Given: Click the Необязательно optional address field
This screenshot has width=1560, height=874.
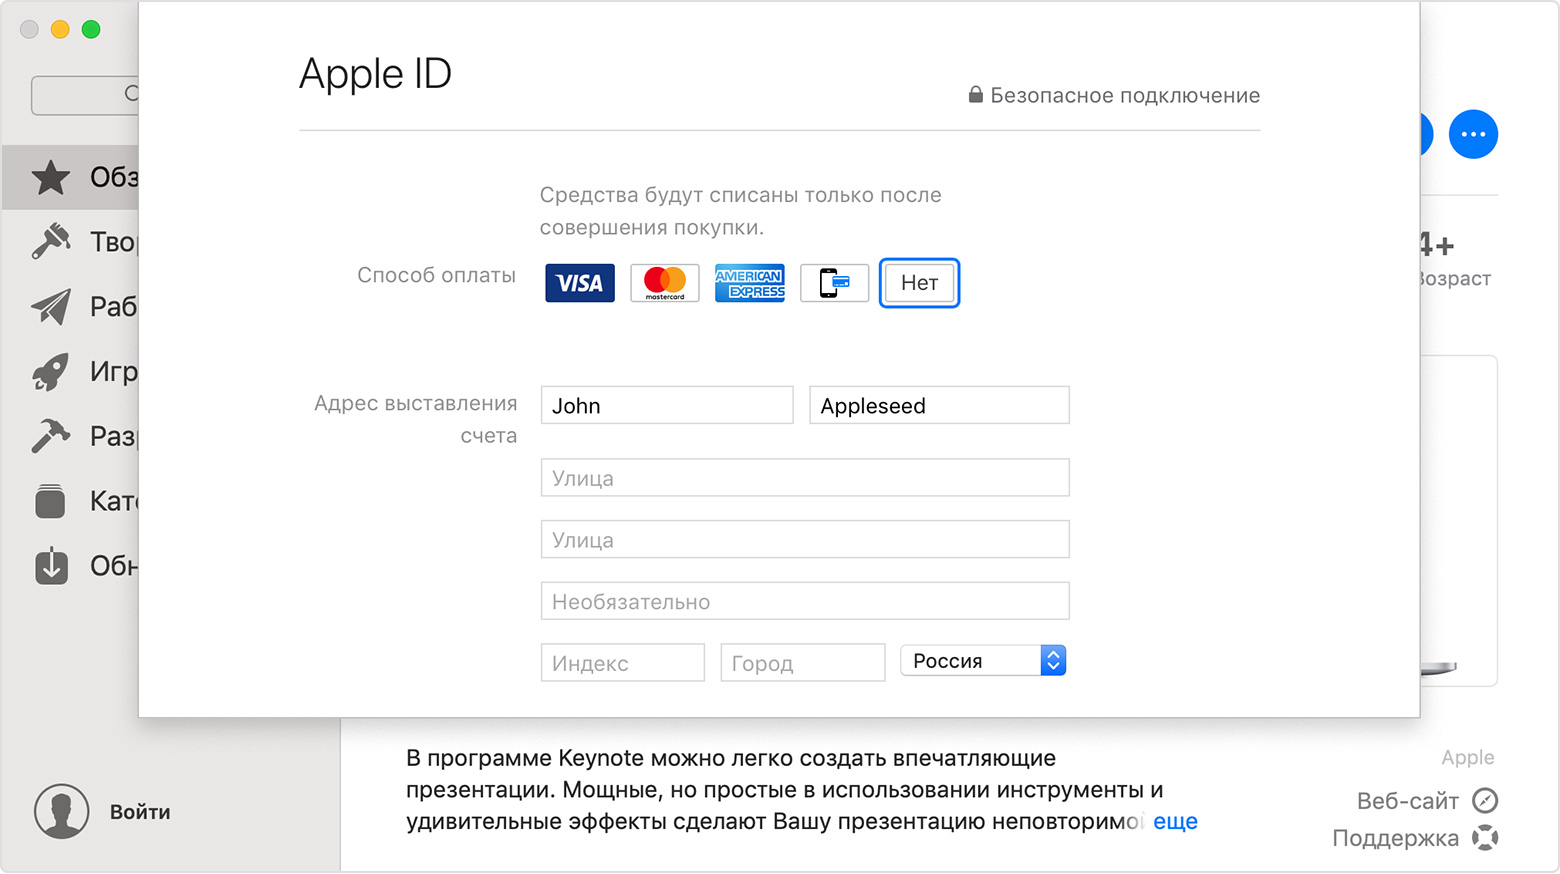Looking at the screenshot, I should (x=804, y=602).
